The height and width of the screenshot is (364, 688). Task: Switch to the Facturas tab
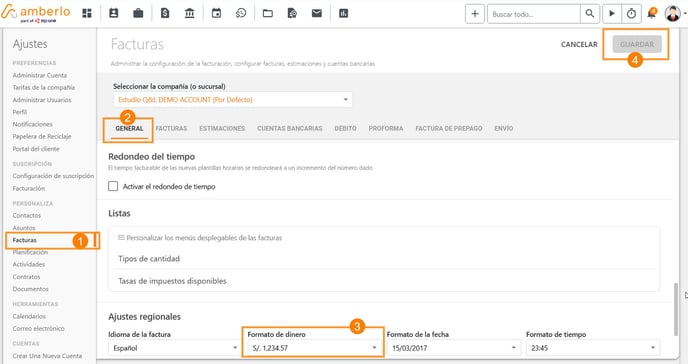171,128
